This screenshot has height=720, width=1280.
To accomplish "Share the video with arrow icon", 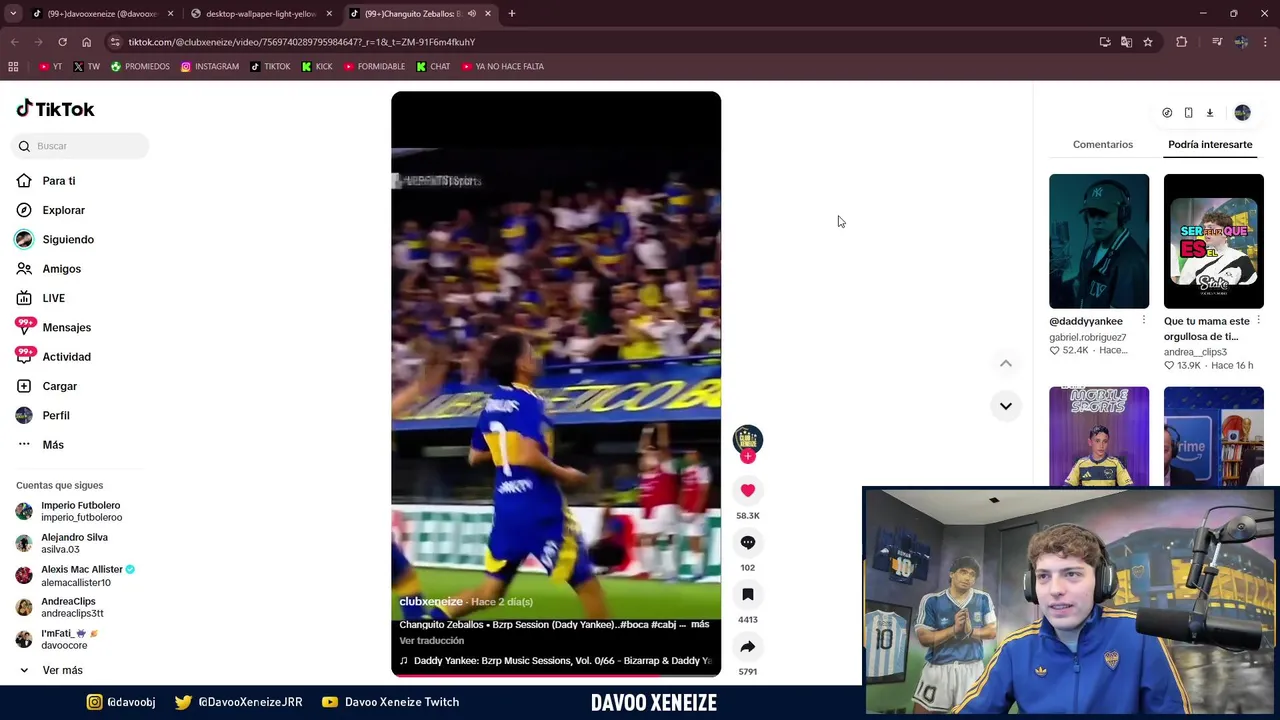I will coord(748,646).
